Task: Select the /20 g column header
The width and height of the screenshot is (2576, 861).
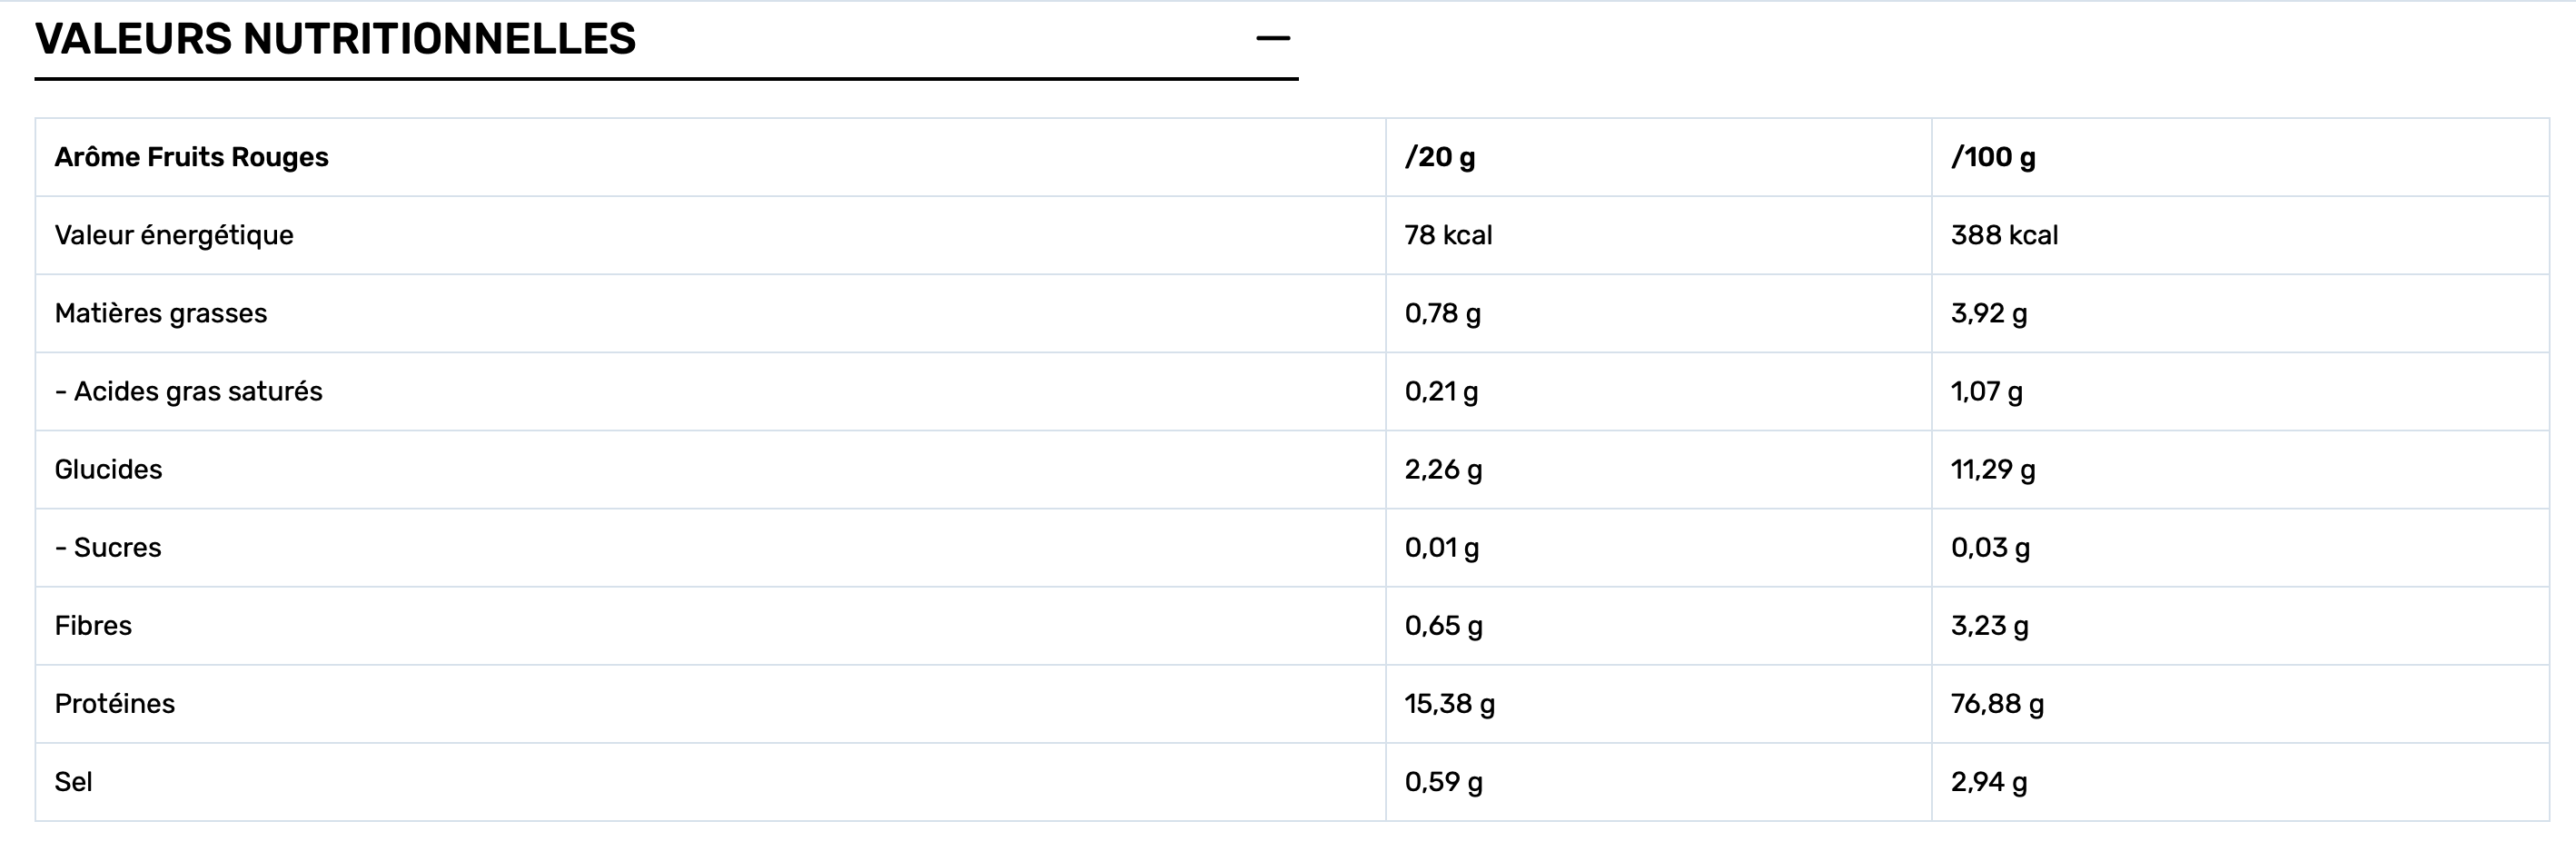Action: point(1439,157)
